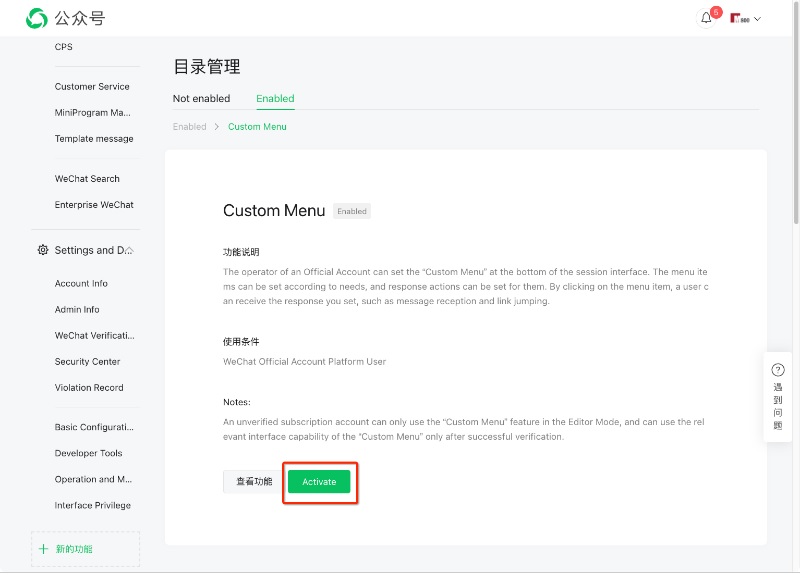Select the Enabled tab
Viewport: 800px width, 575px height.
pyautogui.click(x=275, y=99)
